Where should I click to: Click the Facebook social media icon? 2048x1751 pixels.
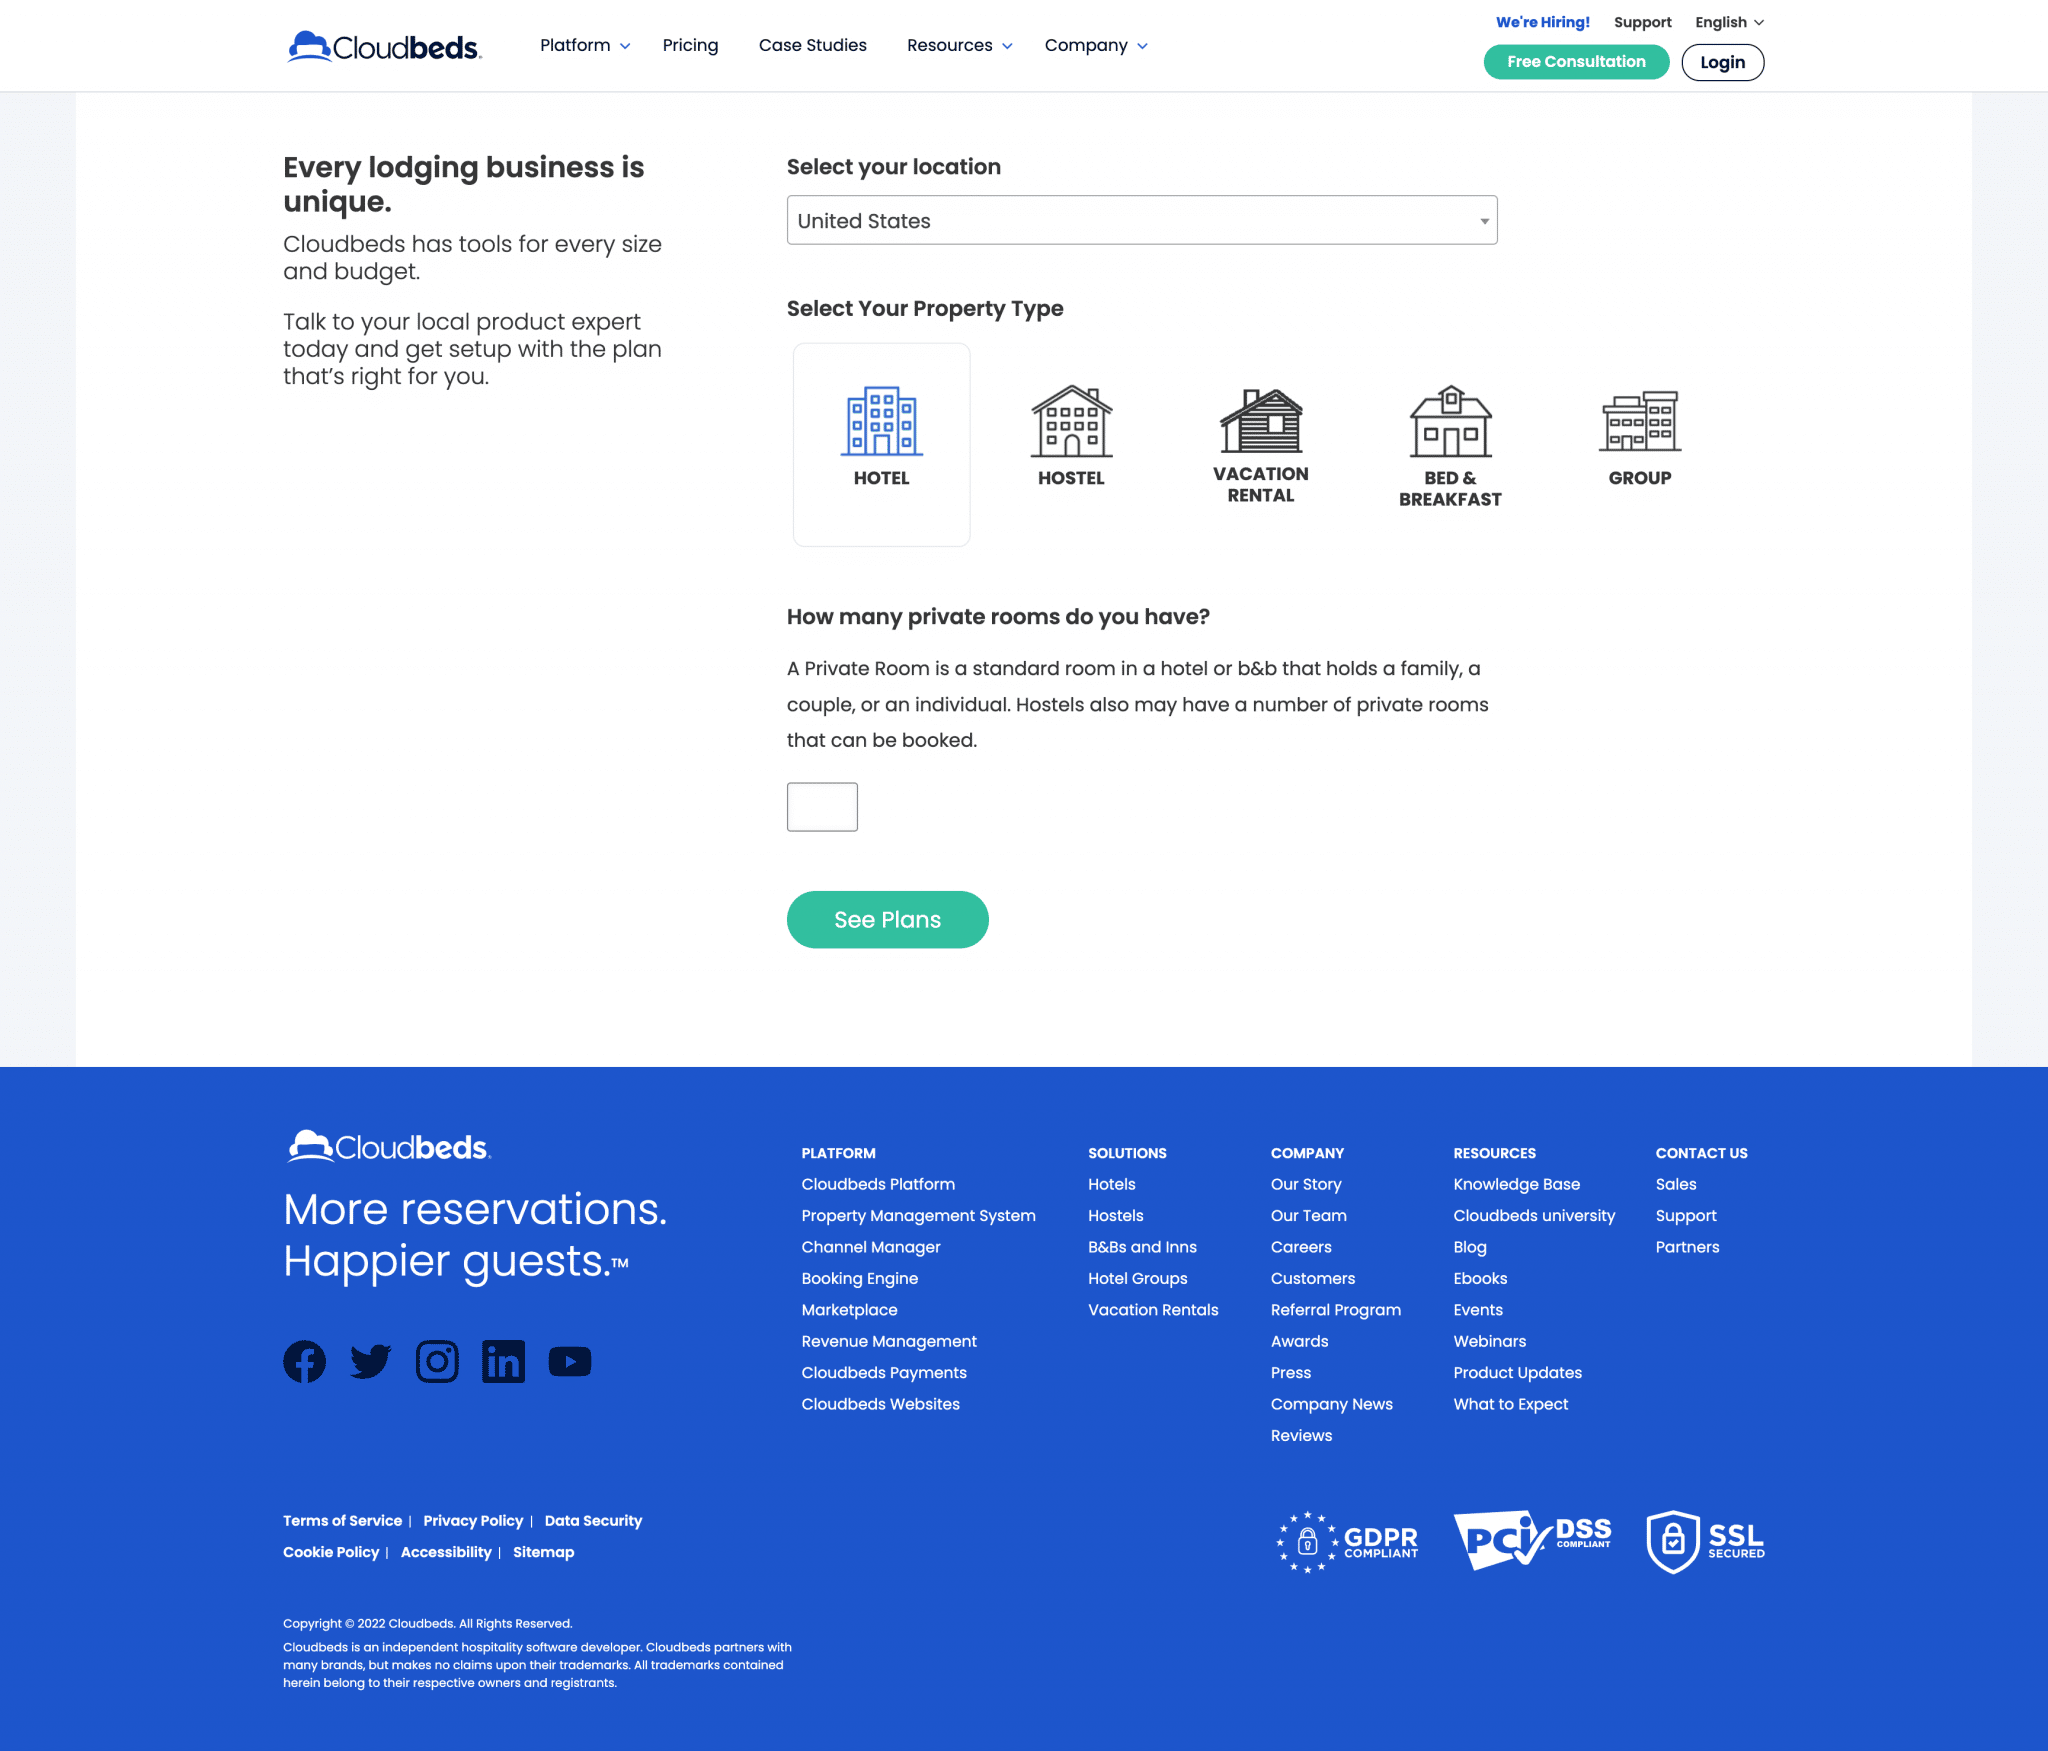coord(304,1358)
